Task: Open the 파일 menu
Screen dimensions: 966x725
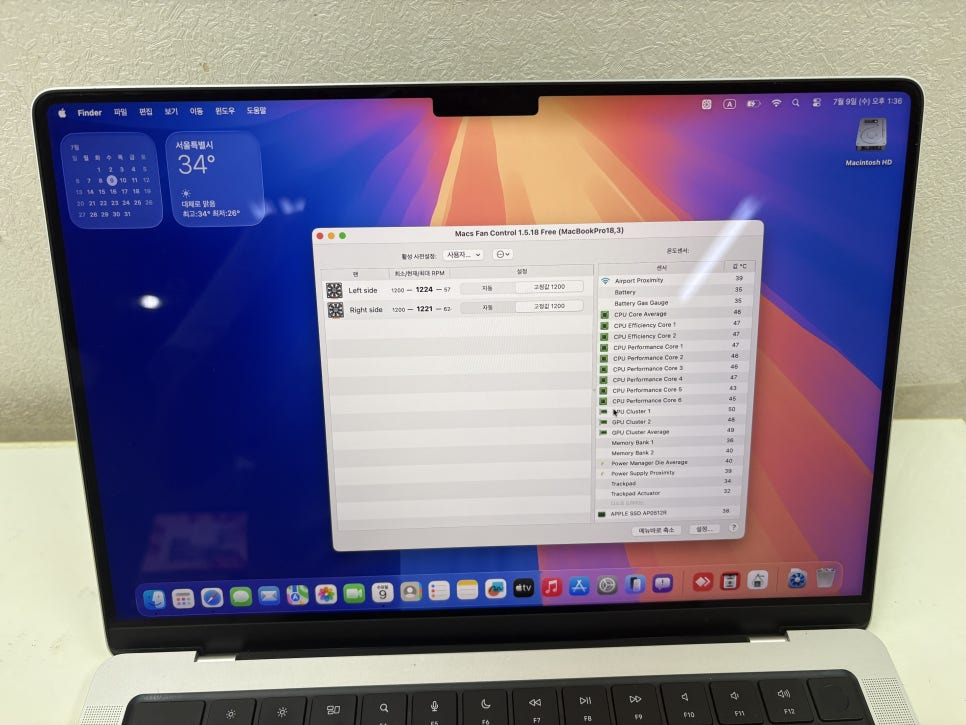Action: tap(120, 112)
